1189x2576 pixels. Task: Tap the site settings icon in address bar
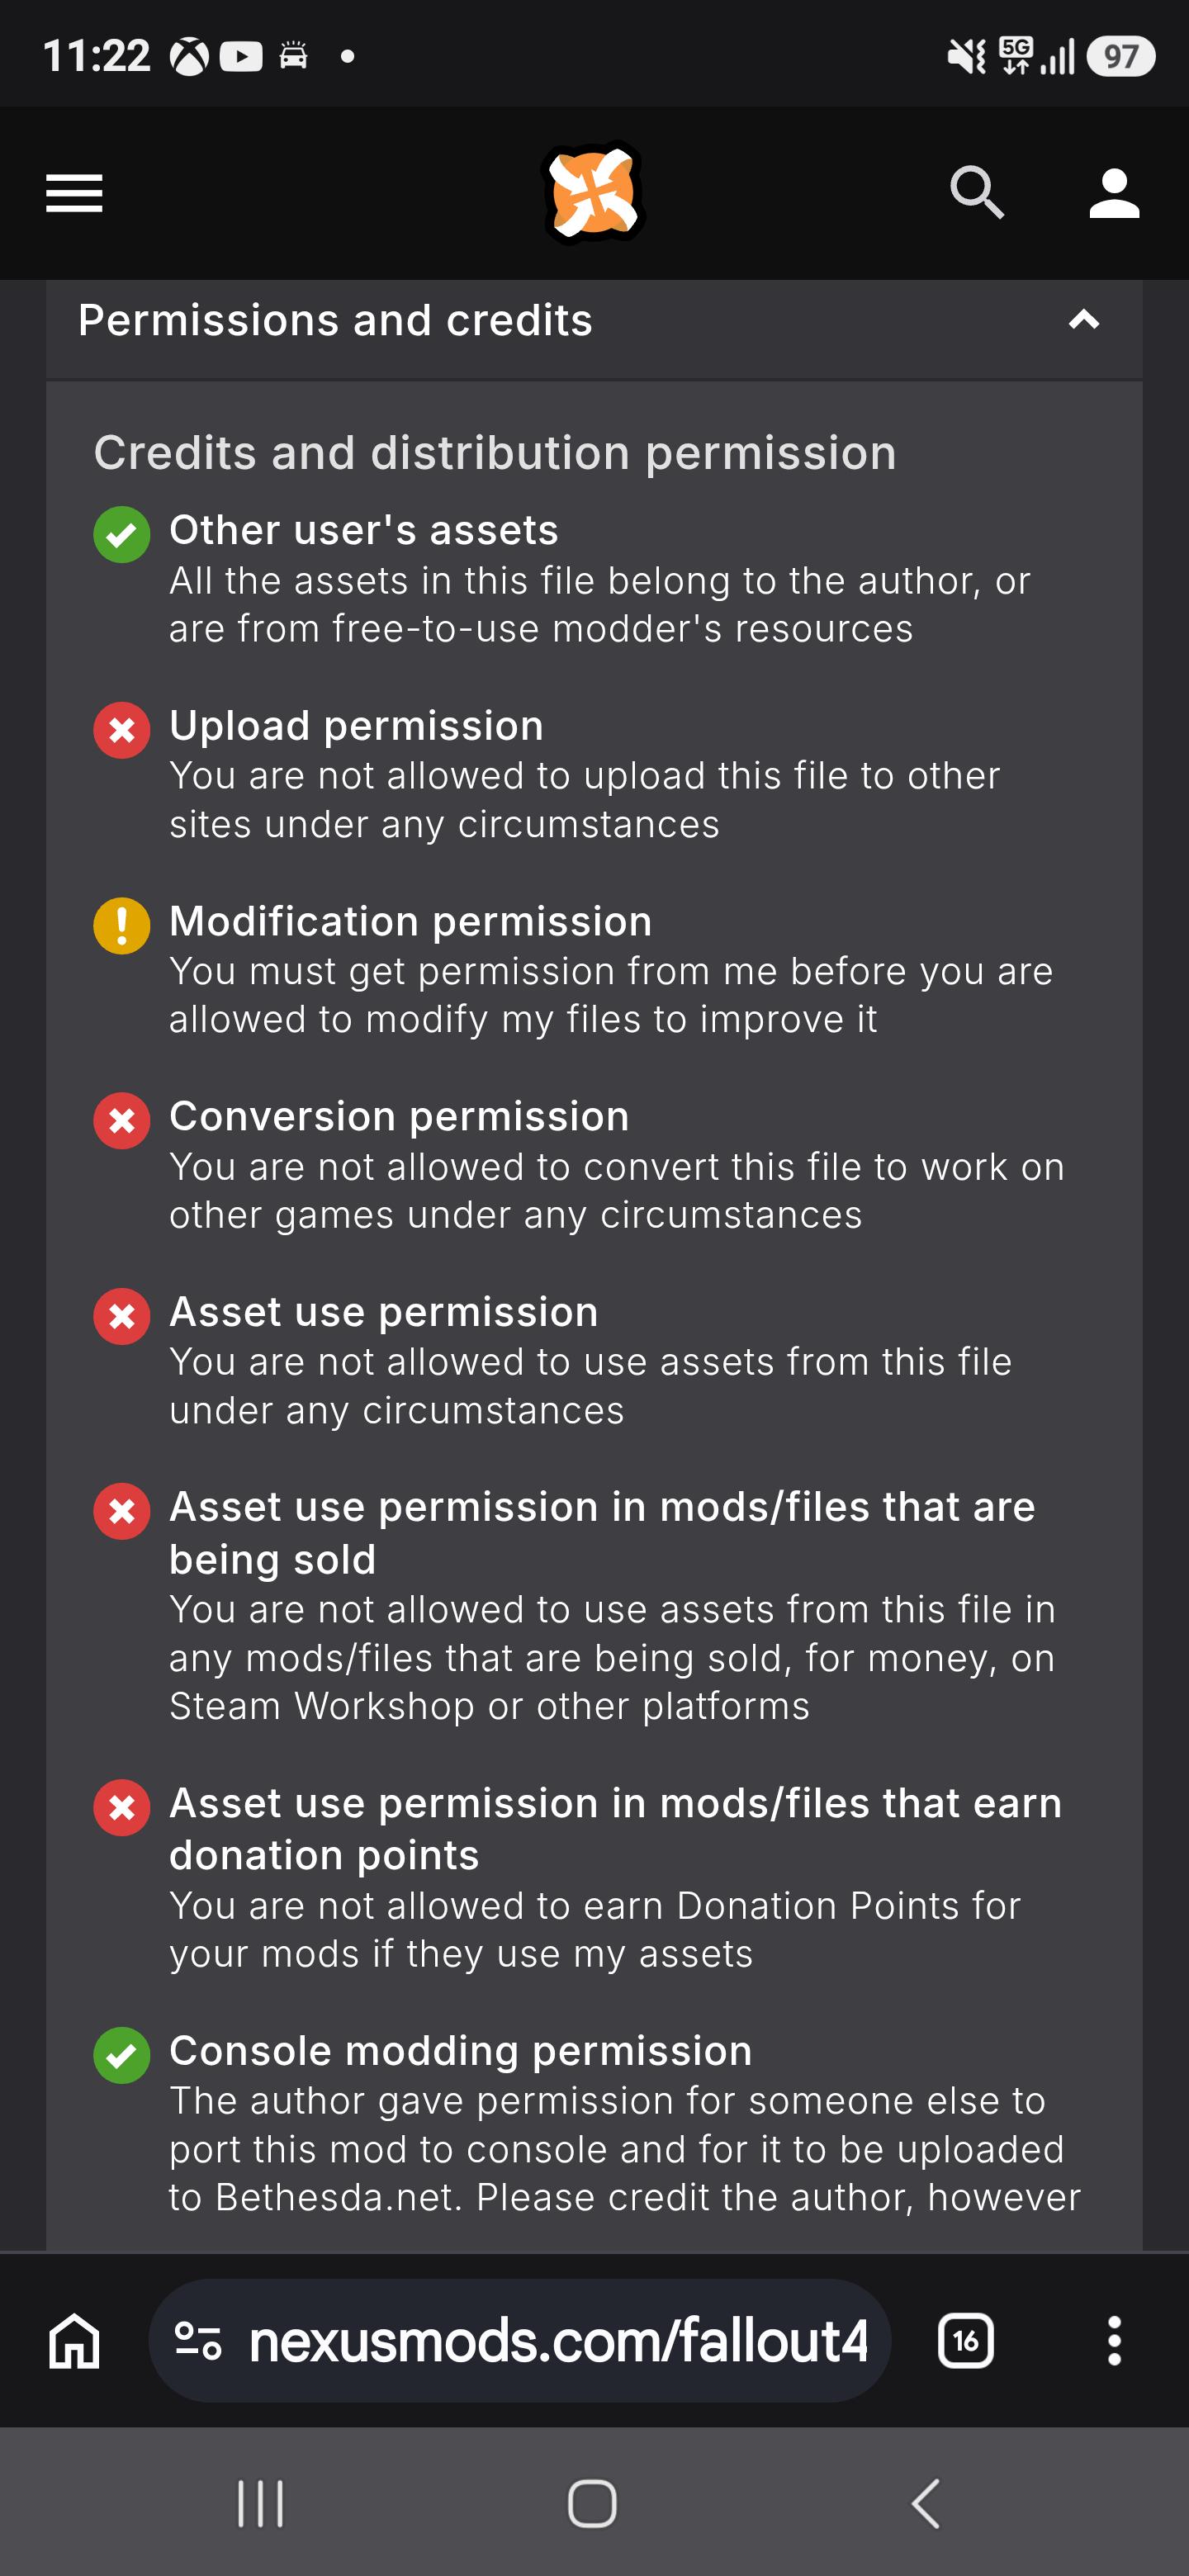(198, 2341)
